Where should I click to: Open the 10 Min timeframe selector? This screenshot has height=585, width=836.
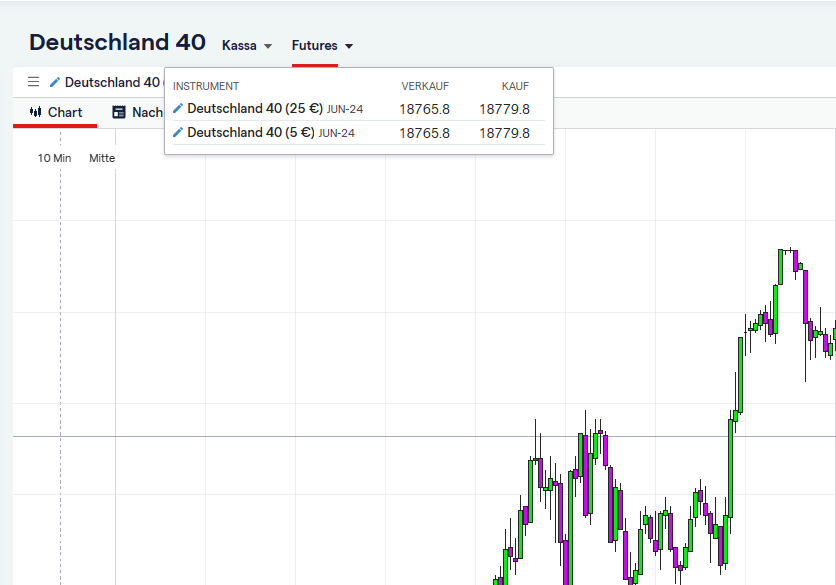(55, 158)
